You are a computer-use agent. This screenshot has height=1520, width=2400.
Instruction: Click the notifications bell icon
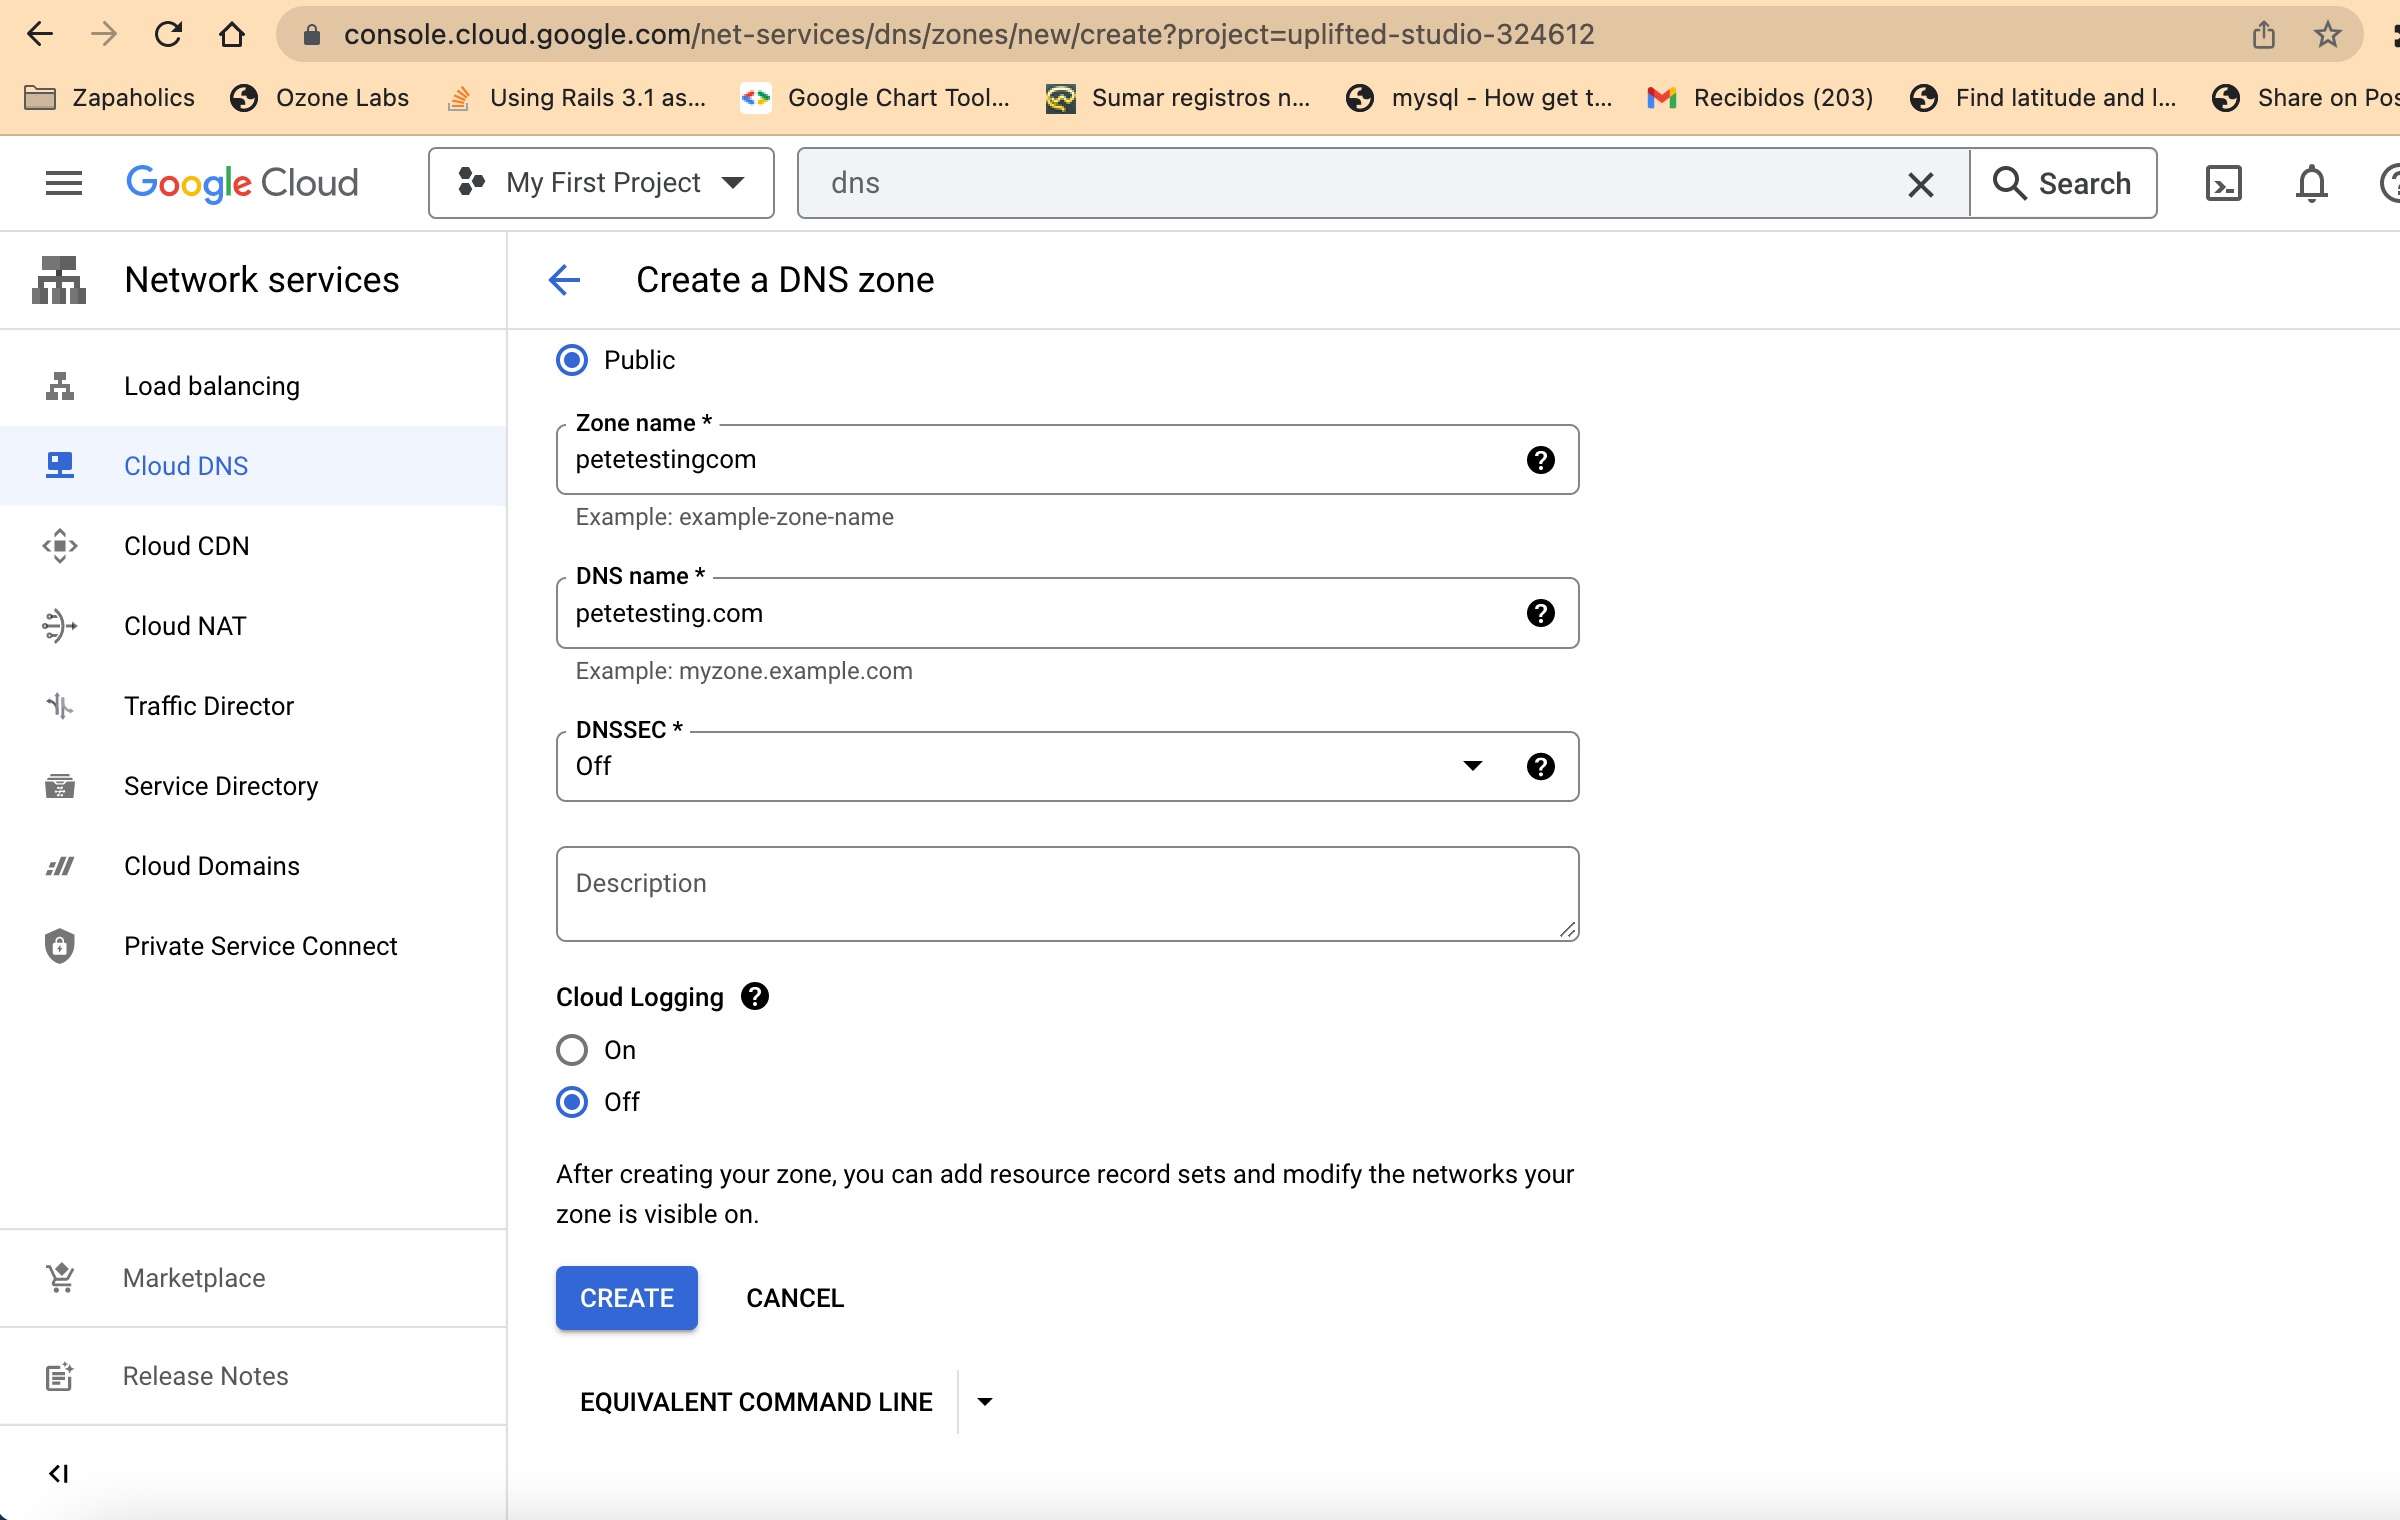coord(2311,183)
